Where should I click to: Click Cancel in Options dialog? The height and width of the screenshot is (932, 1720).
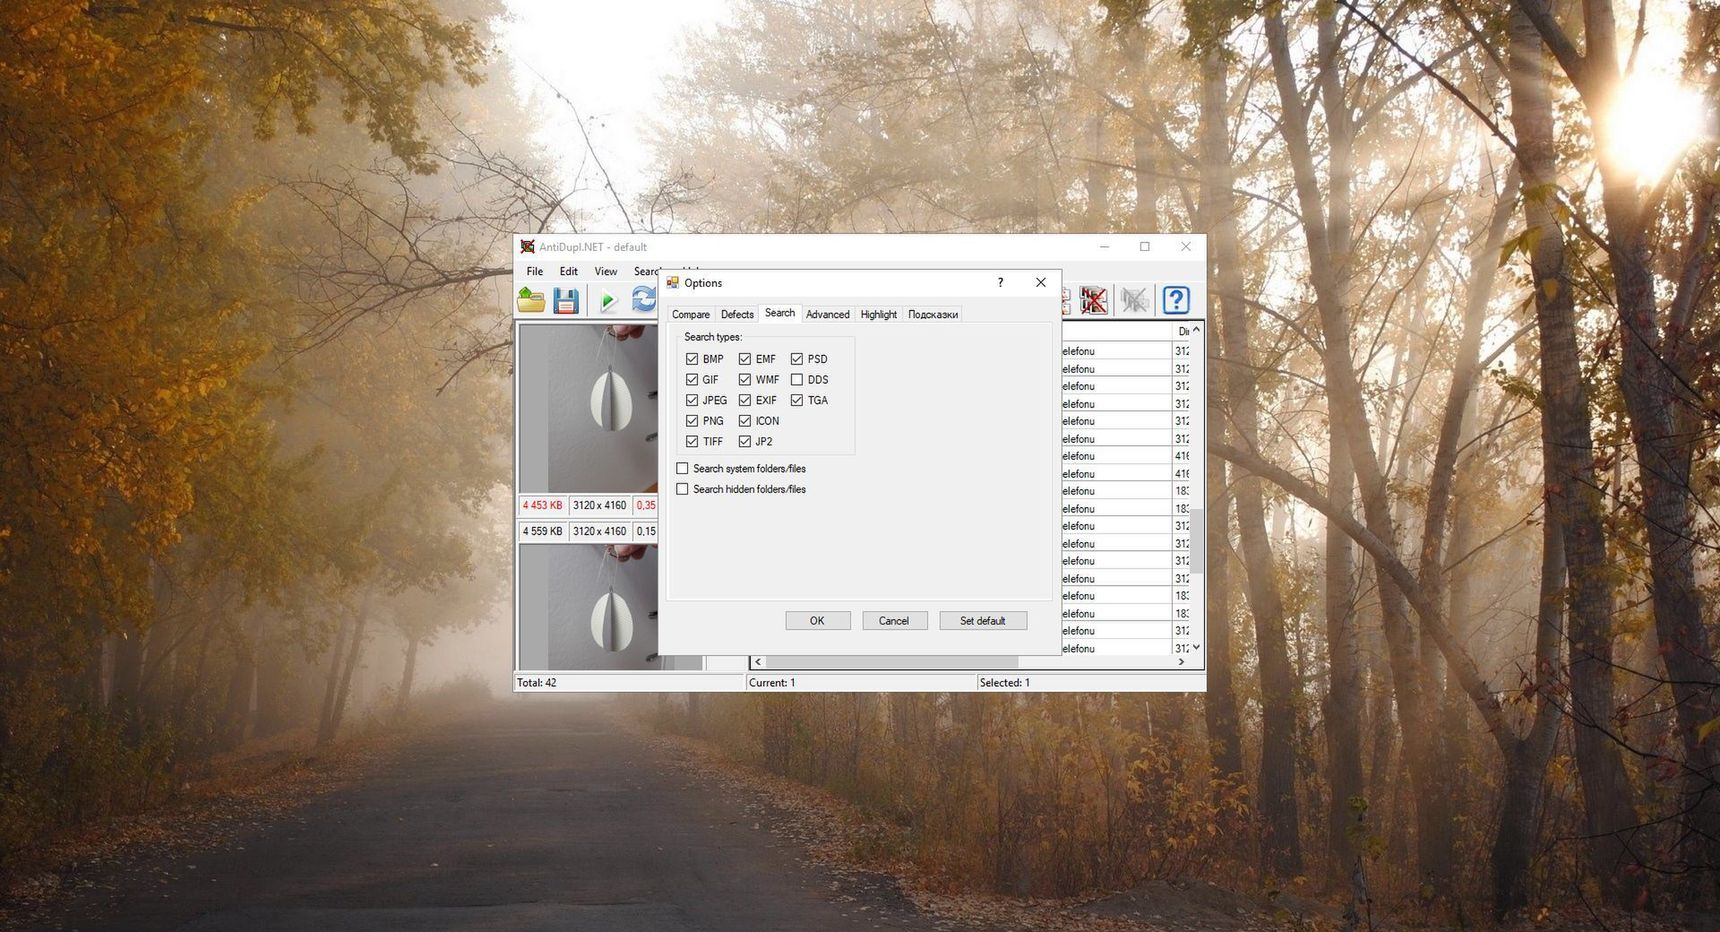(894, 621)
